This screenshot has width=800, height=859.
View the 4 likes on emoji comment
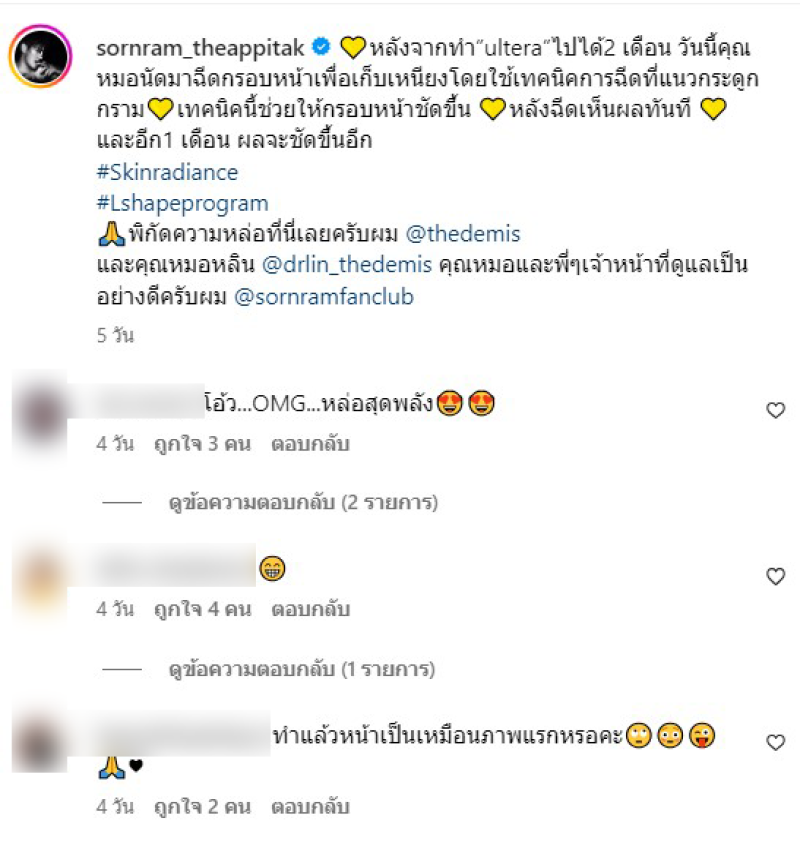click(202, 609)
